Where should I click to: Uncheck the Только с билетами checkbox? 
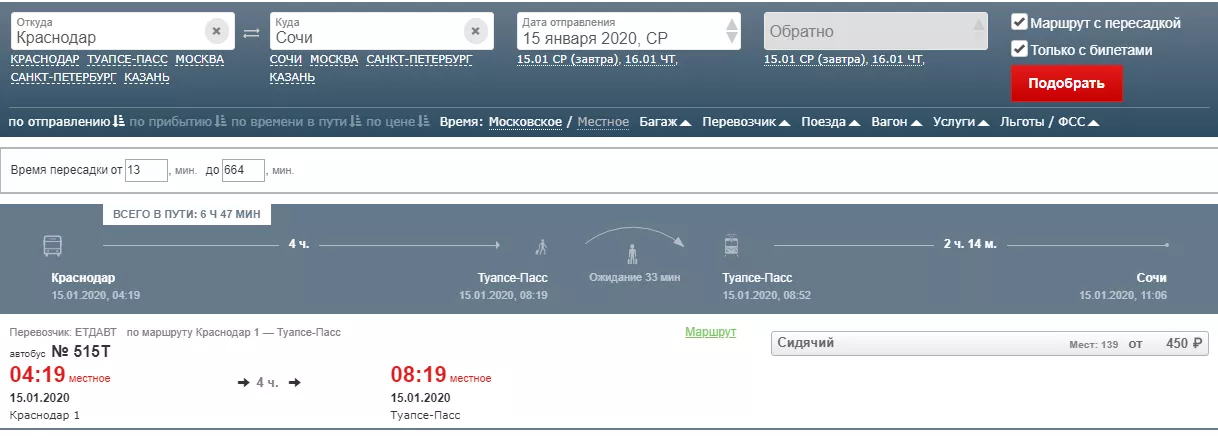coord(1018,49)
